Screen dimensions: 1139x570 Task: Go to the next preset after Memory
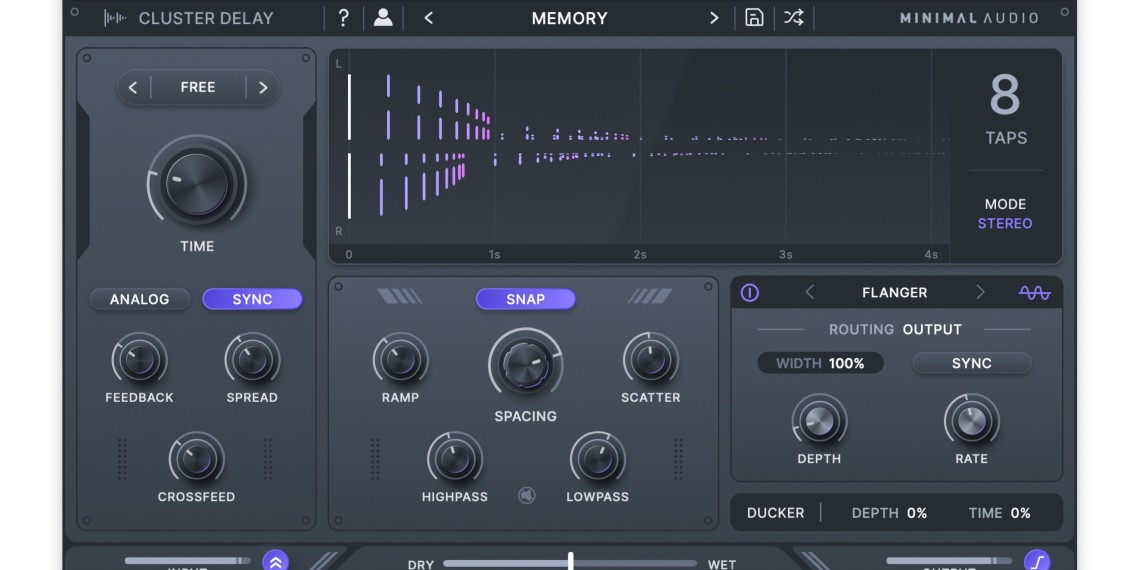[714, 18]
